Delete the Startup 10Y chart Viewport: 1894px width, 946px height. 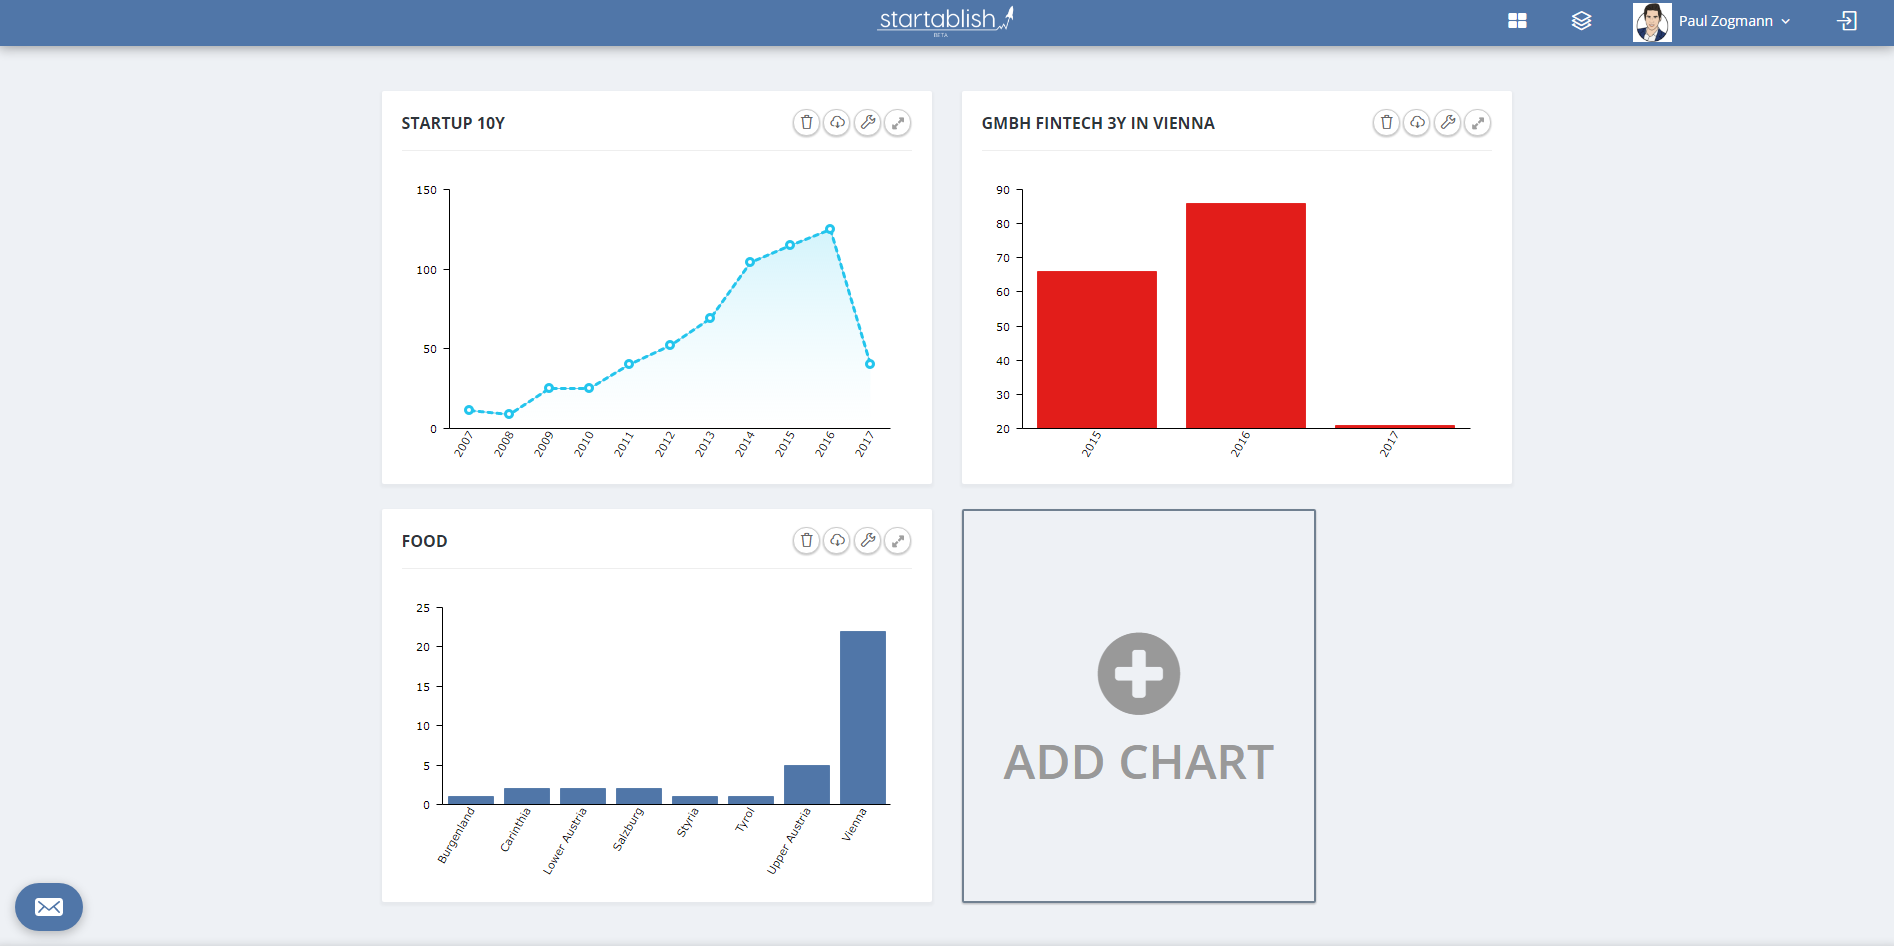[x=806, y=123]
